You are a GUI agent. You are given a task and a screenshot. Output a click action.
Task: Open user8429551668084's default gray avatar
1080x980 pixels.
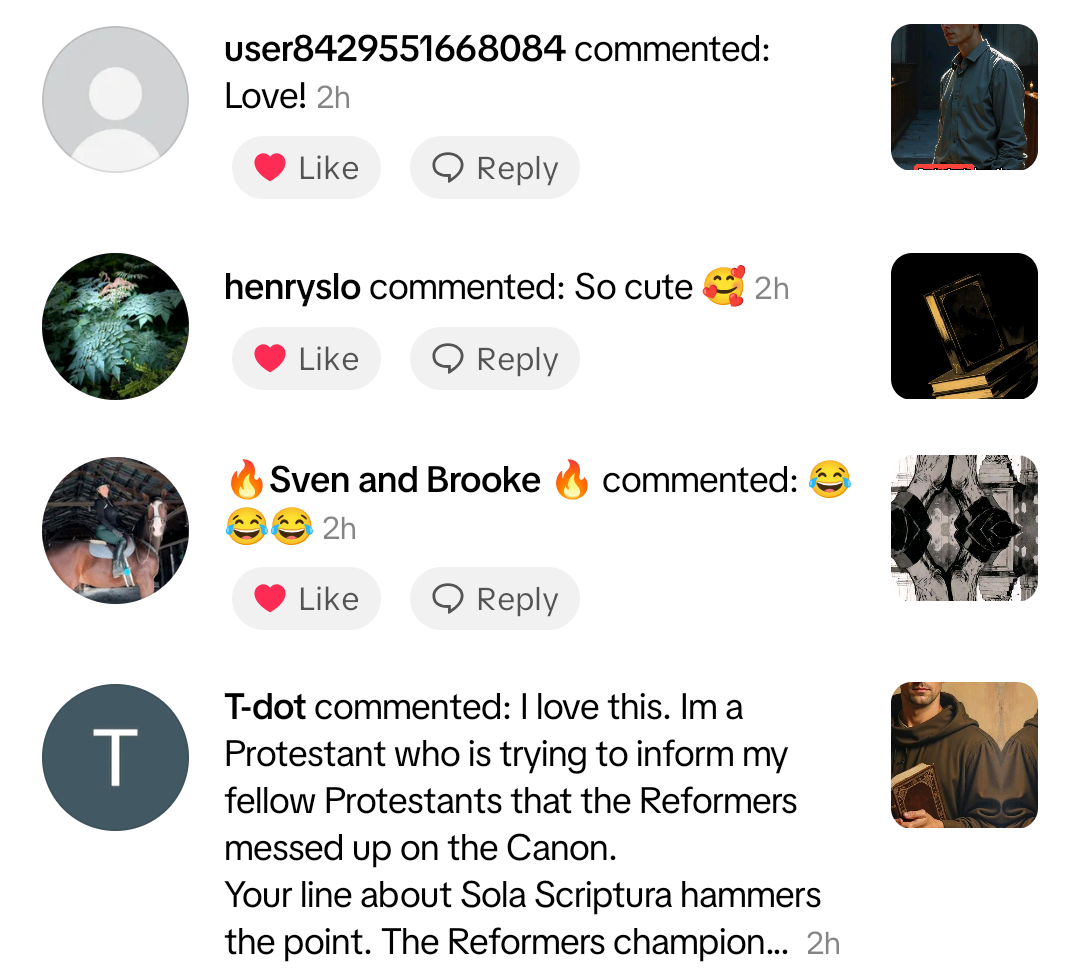[116, 99]
